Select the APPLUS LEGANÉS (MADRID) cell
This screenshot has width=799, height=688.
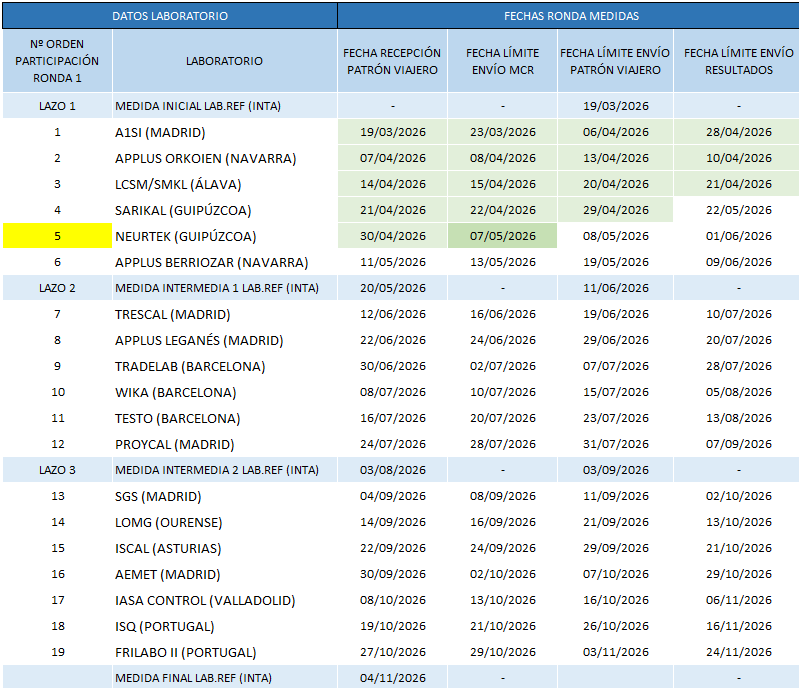[x=224, y=340]
